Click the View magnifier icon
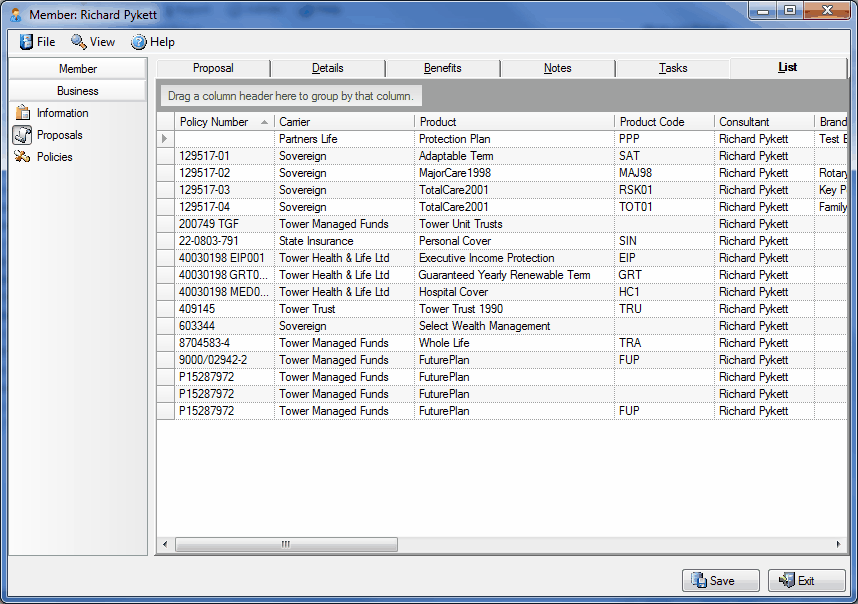Image resolution: width=858 pixels, height=604 pixels. pos(78,42)
